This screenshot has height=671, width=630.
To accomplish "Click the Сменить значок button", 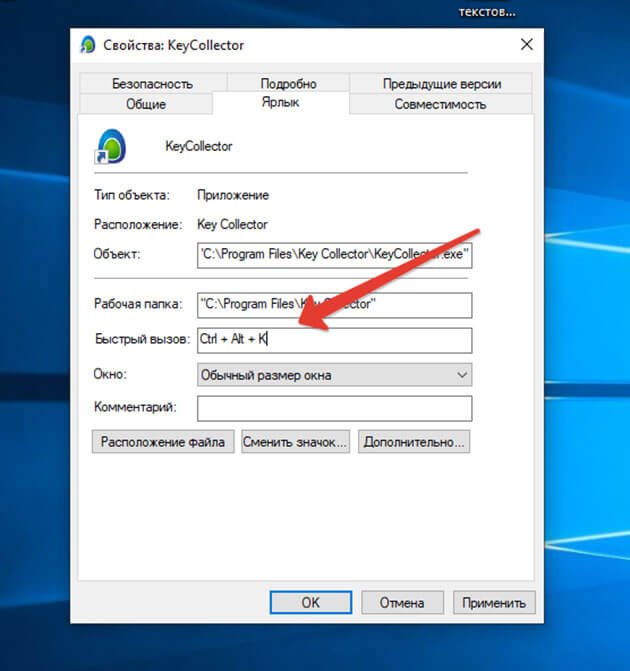I will click(x=295, y=442).
